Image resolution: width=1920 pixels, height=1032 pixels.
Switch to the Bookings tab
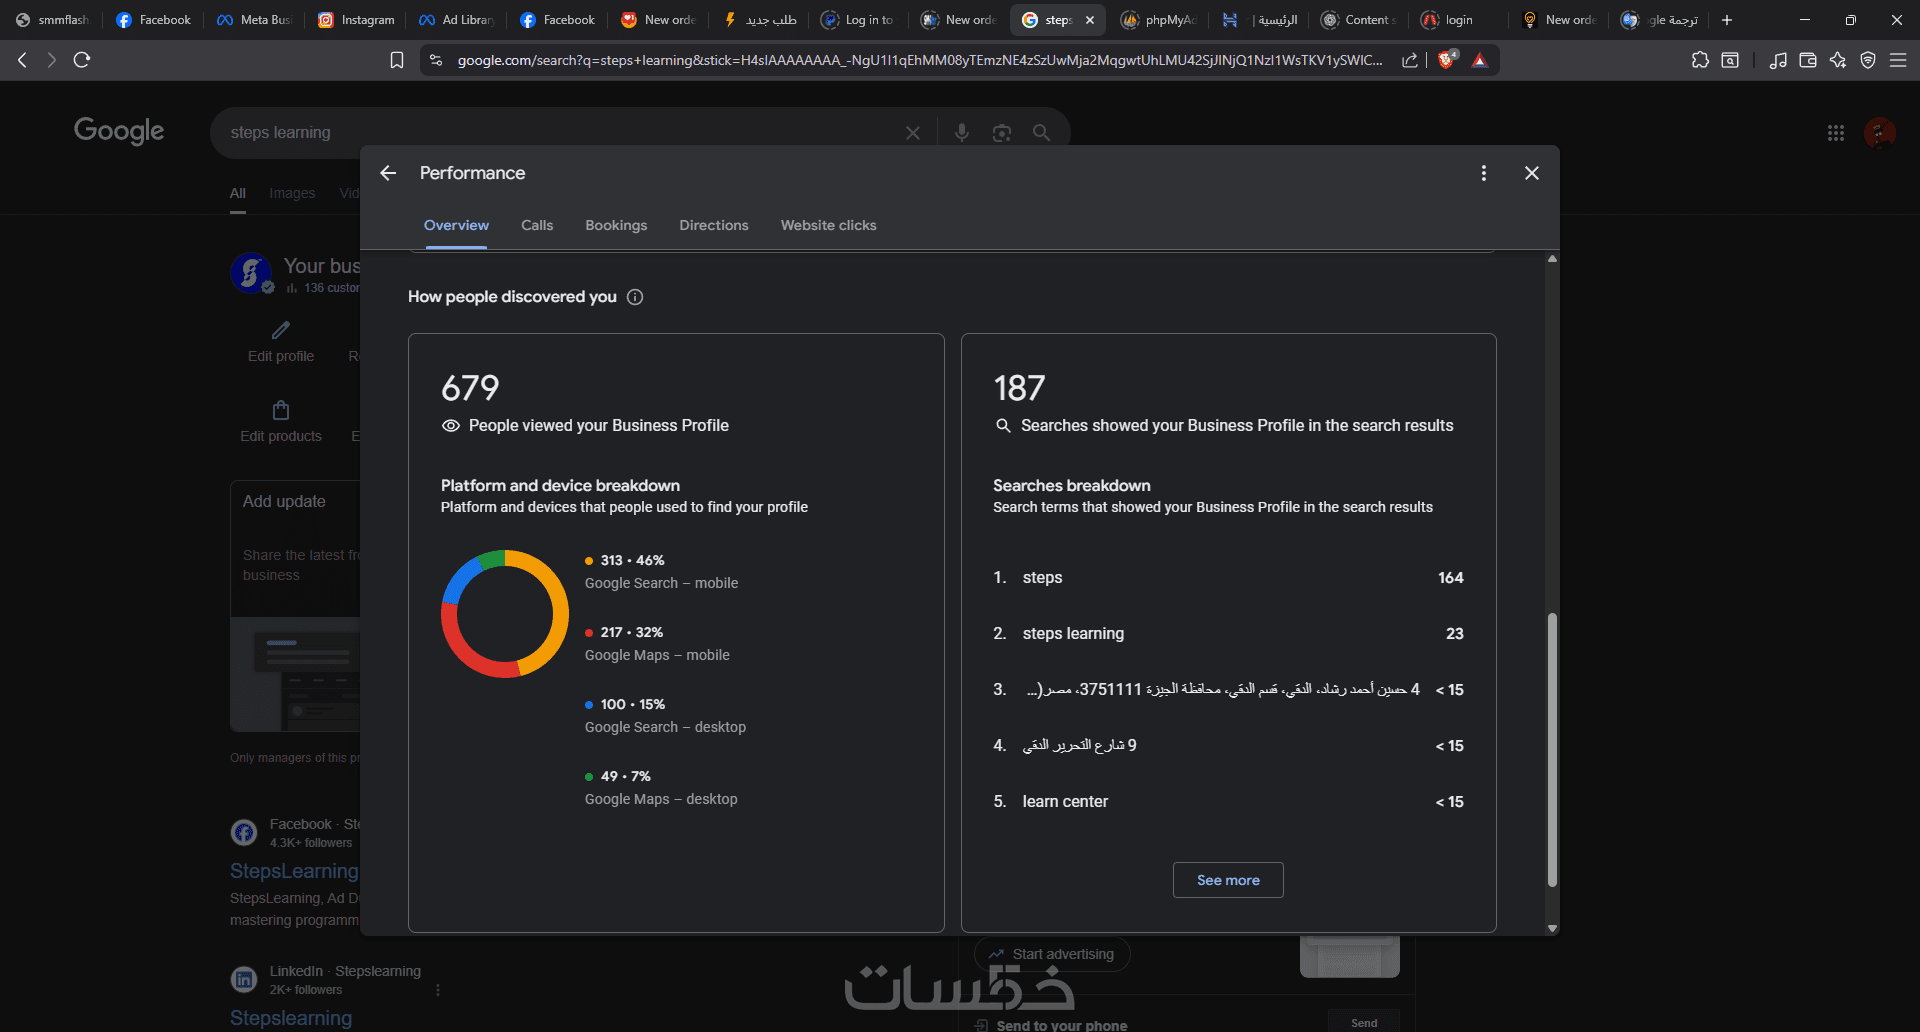click(616, 226)
